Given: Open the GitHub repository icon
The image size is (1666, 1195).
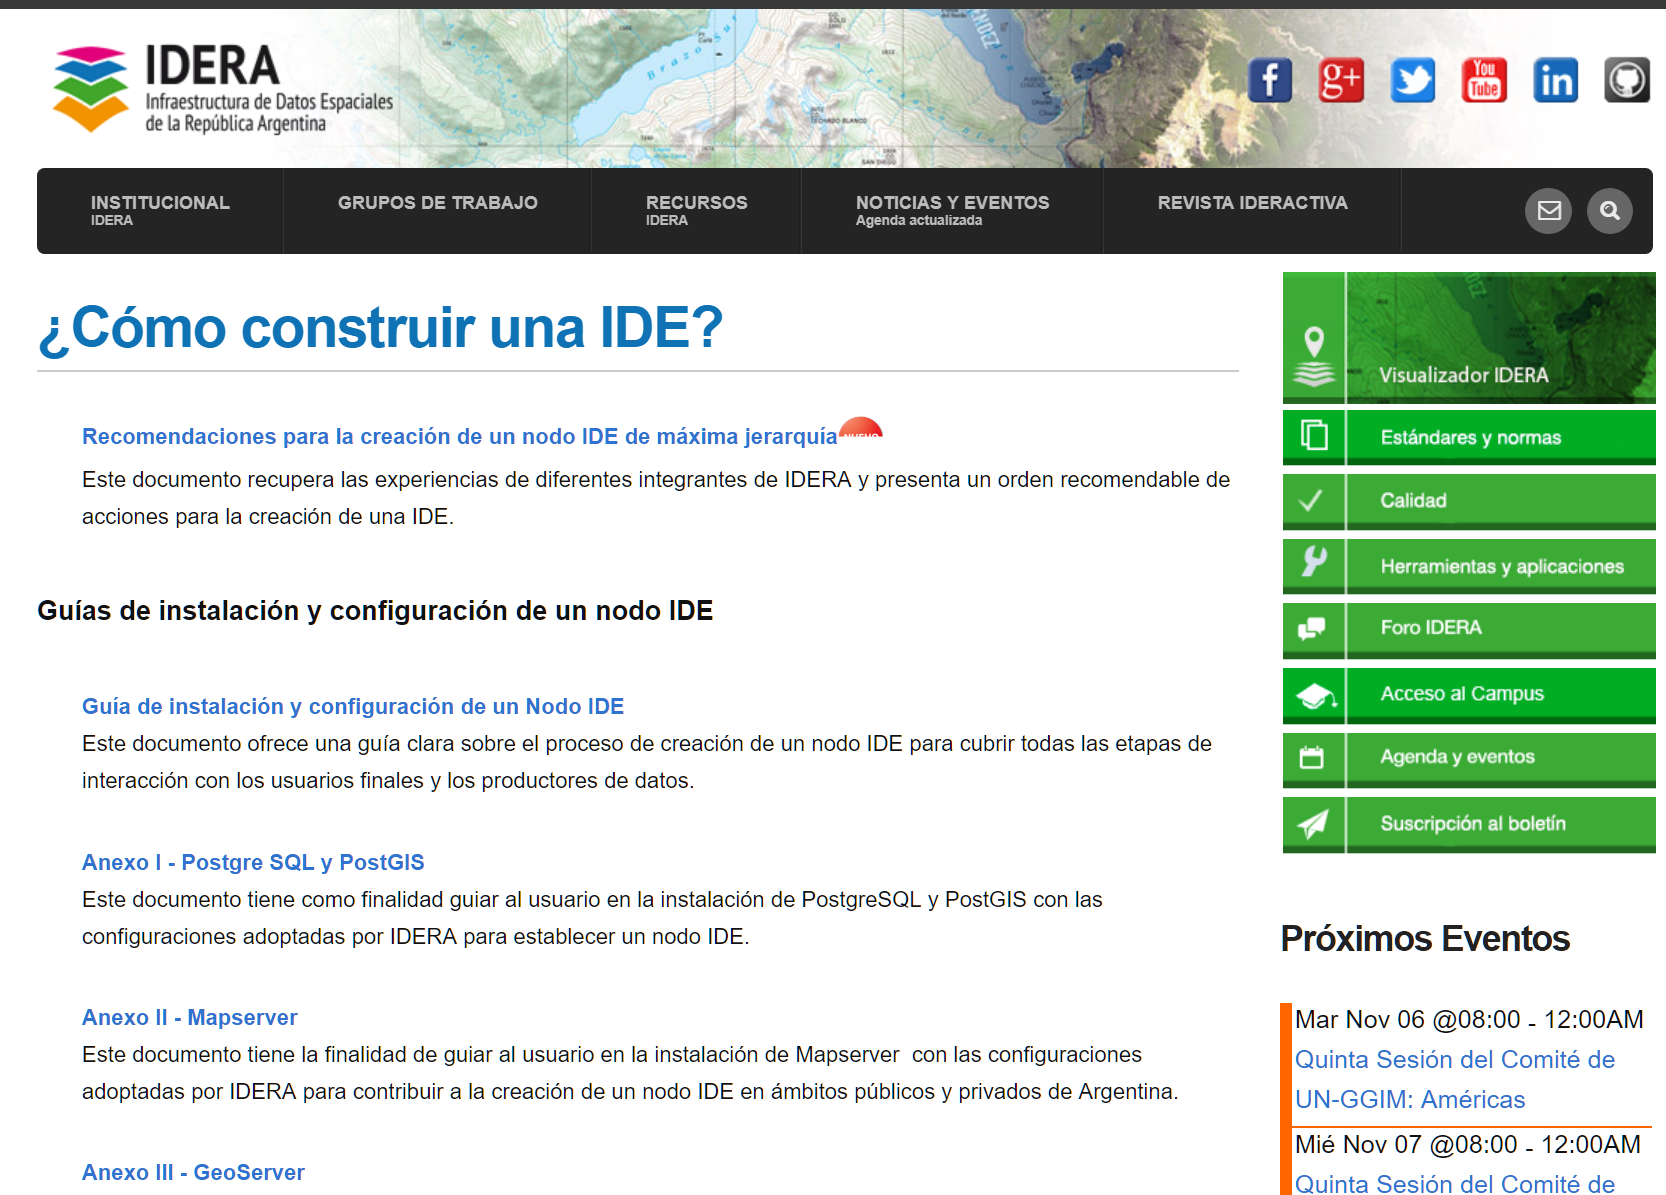Looking at the screenshot, I should pos(1627,80).
